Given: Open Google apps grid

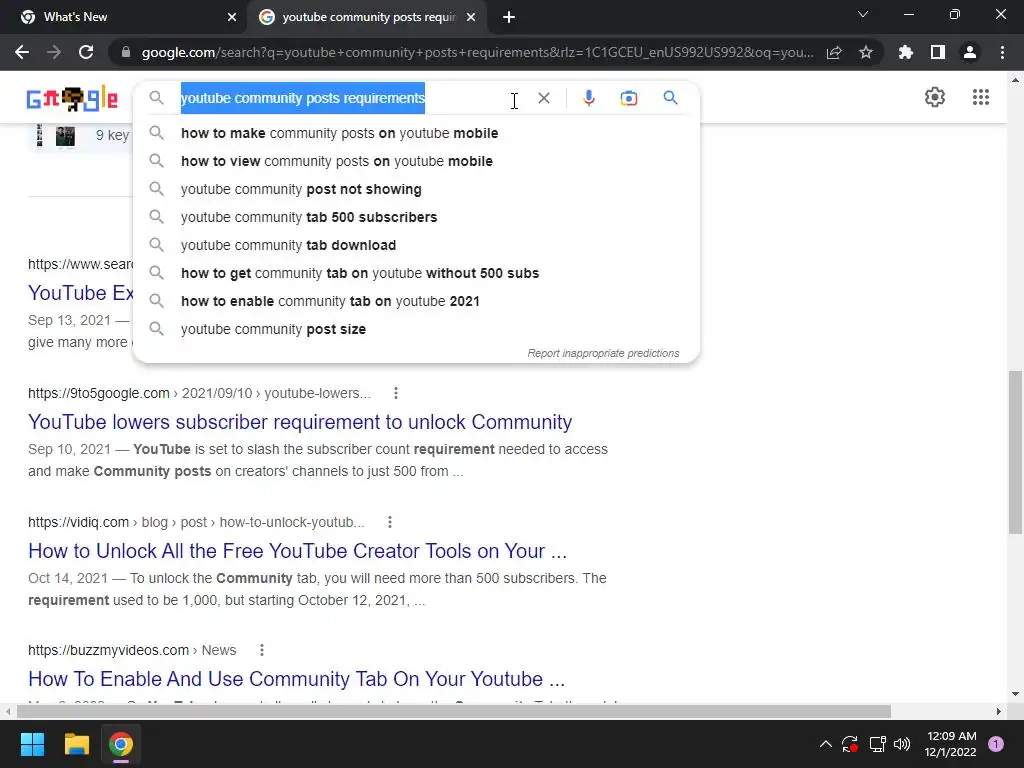Looking at the screenshot, I should click(980, 97).
